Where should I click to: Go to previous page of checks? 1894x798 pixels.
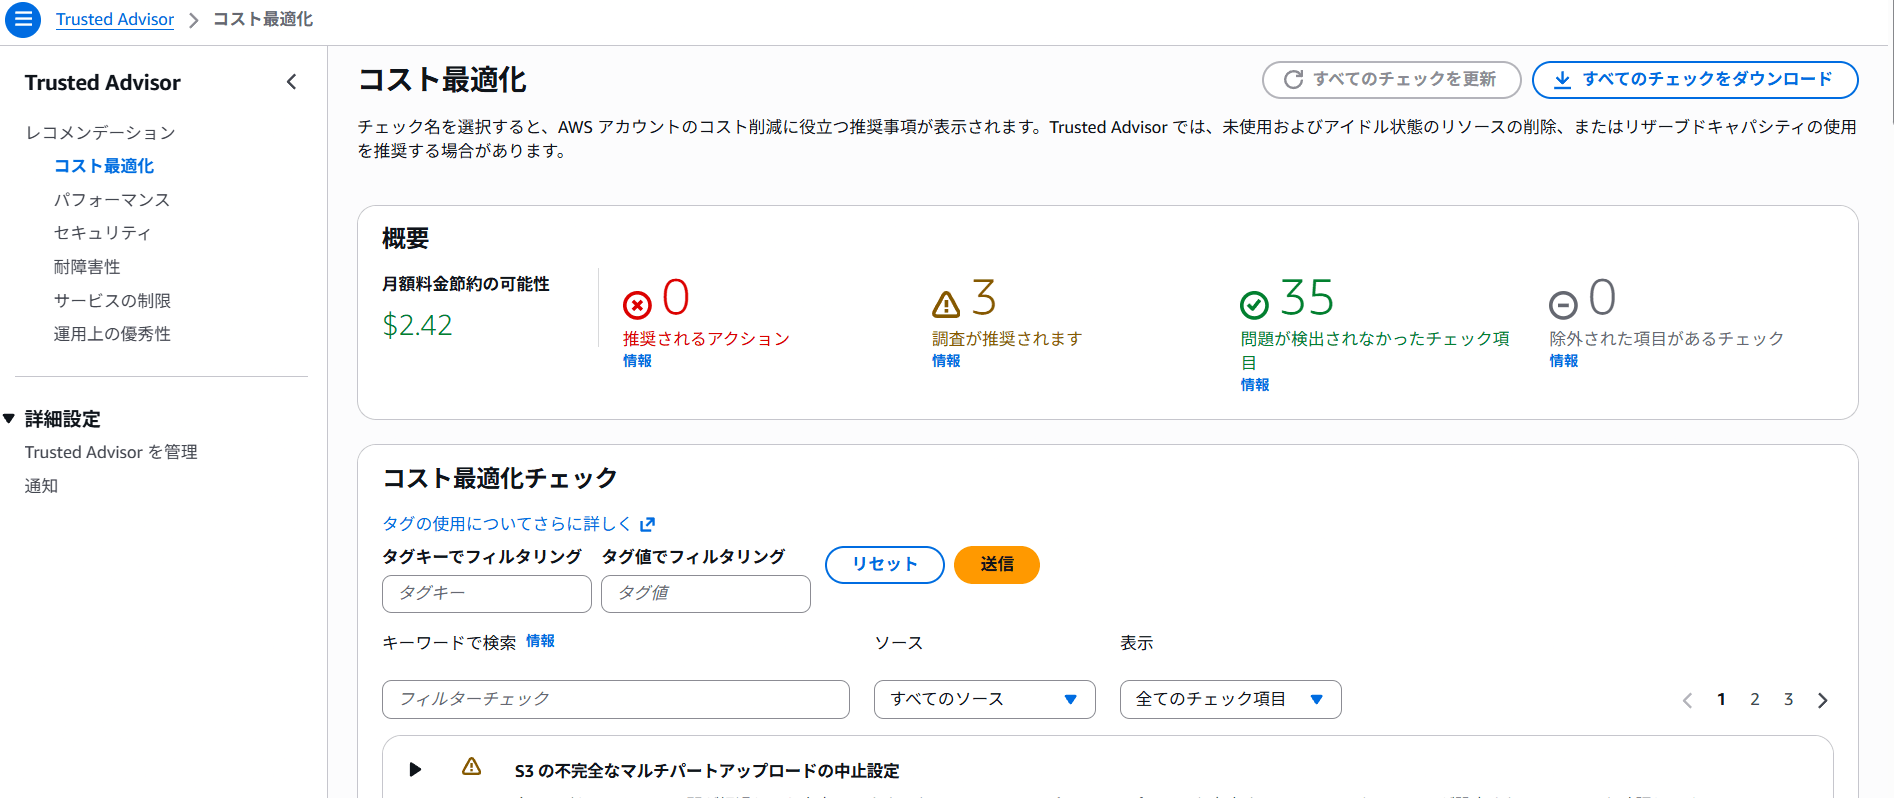coord(1687,700)
